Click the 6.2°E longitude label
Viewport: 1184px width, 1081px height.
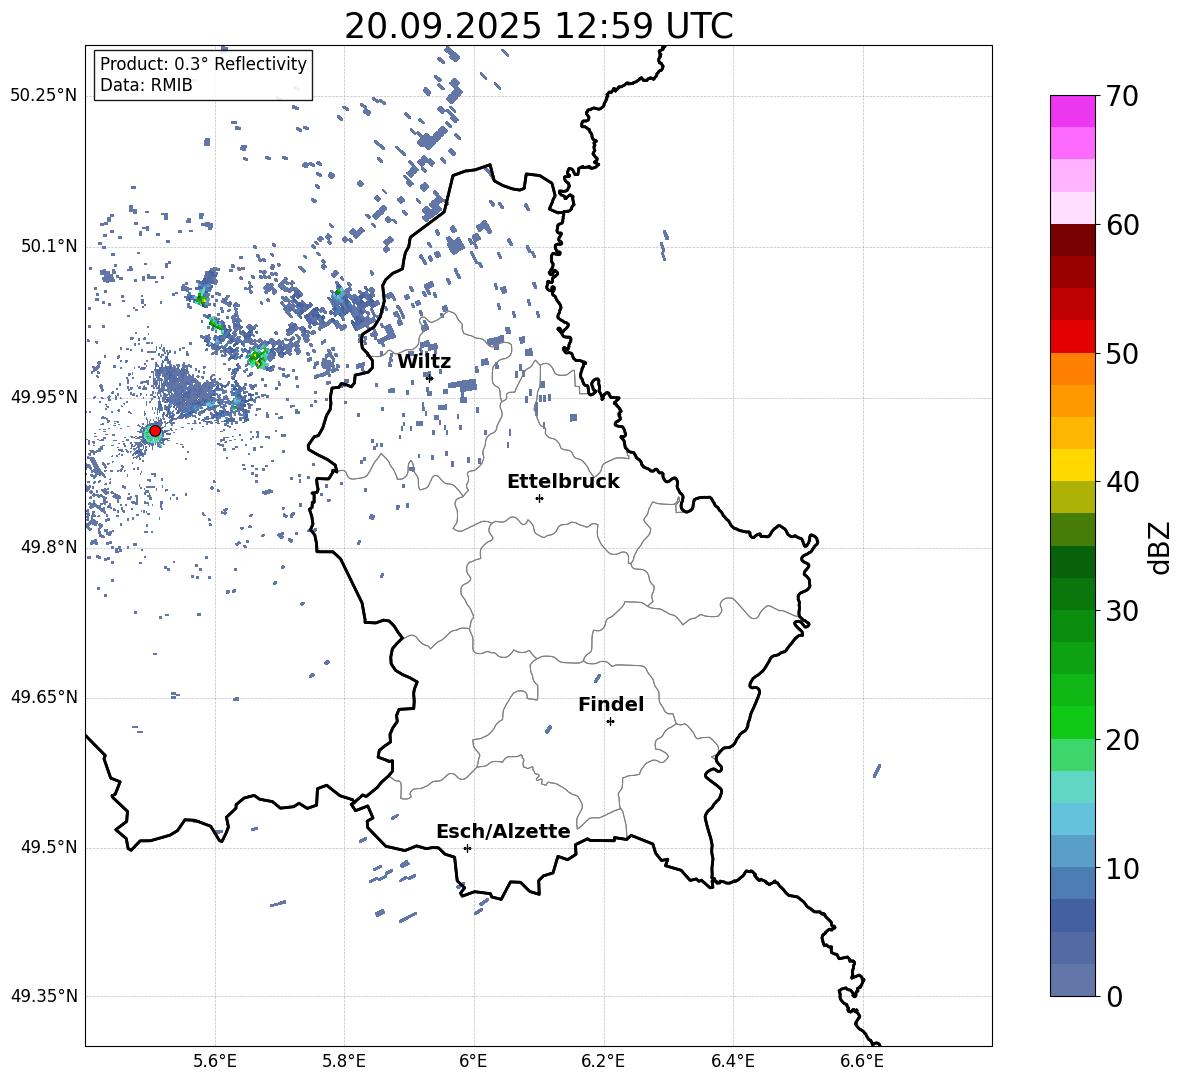tap(603, 1061)
